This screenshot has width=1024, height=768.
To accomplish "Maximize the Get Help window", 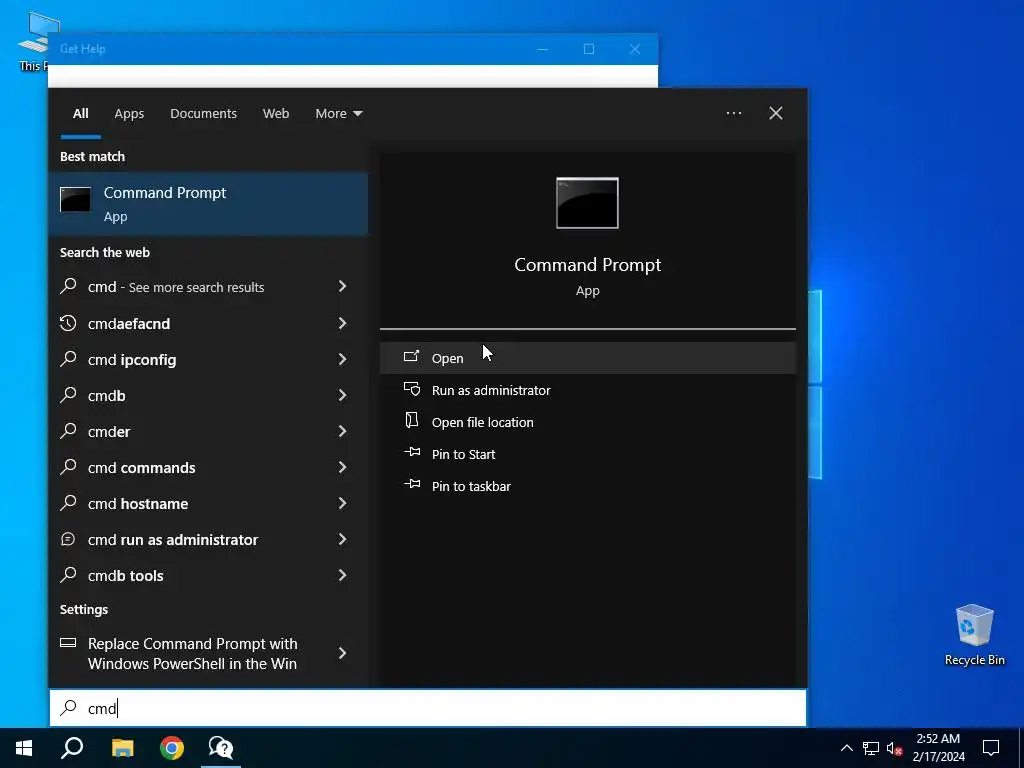I will point(588,49).
